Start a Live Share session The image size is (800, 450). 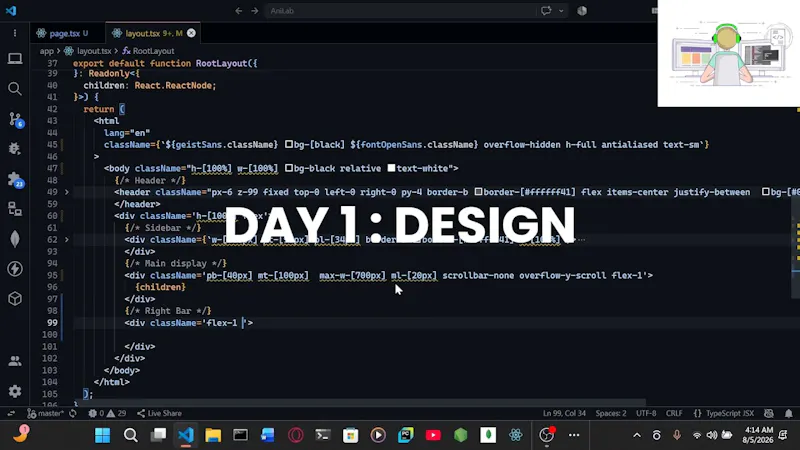(159, 413)
